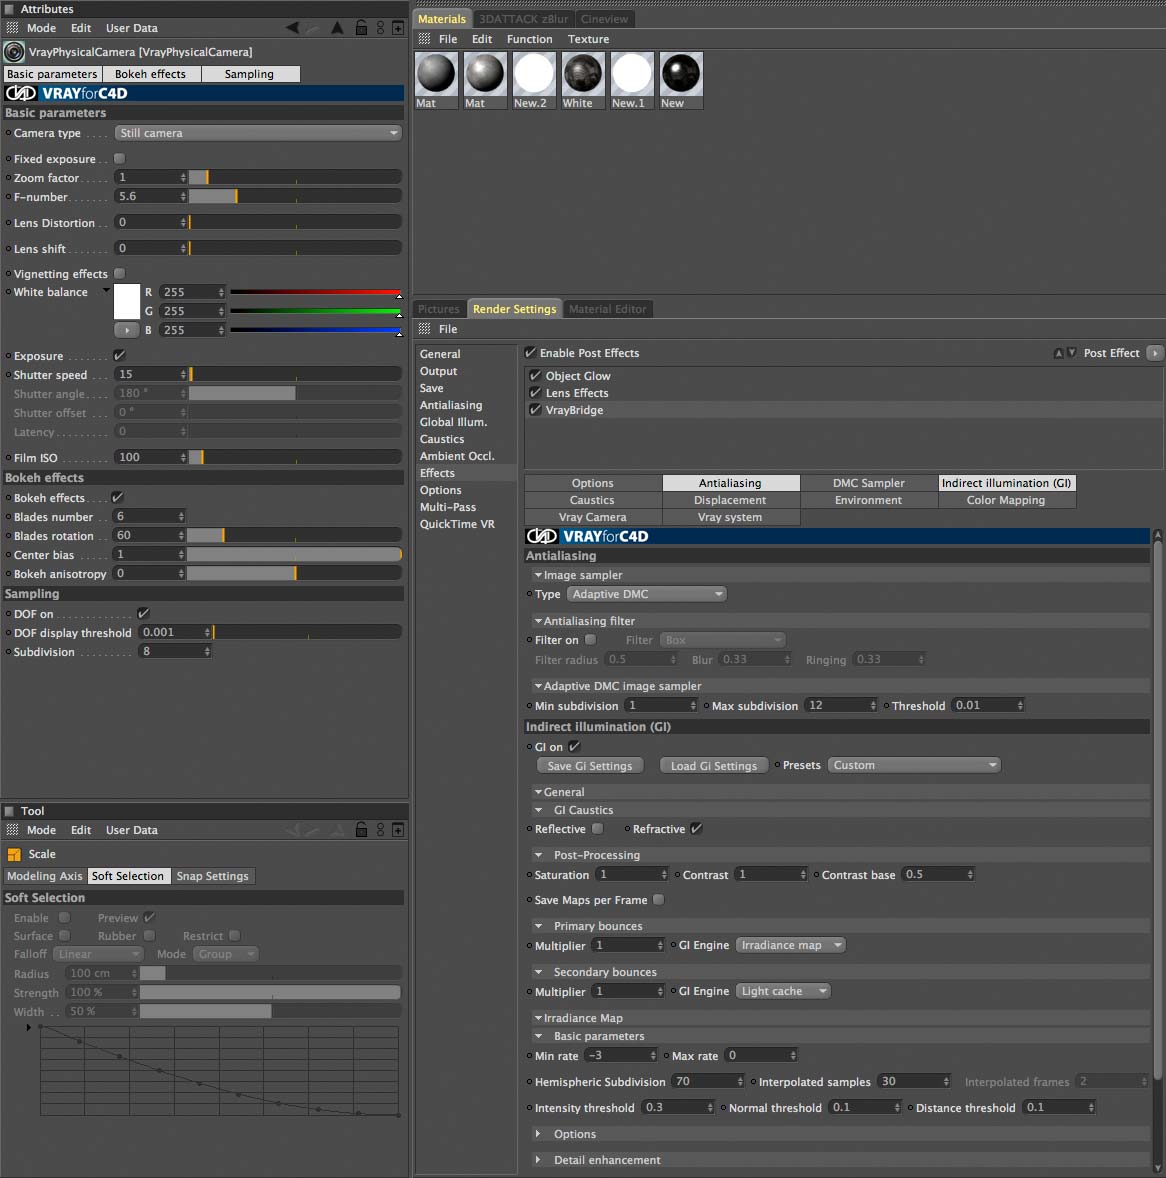Open the Pictures tab

(x=439, y=309)
